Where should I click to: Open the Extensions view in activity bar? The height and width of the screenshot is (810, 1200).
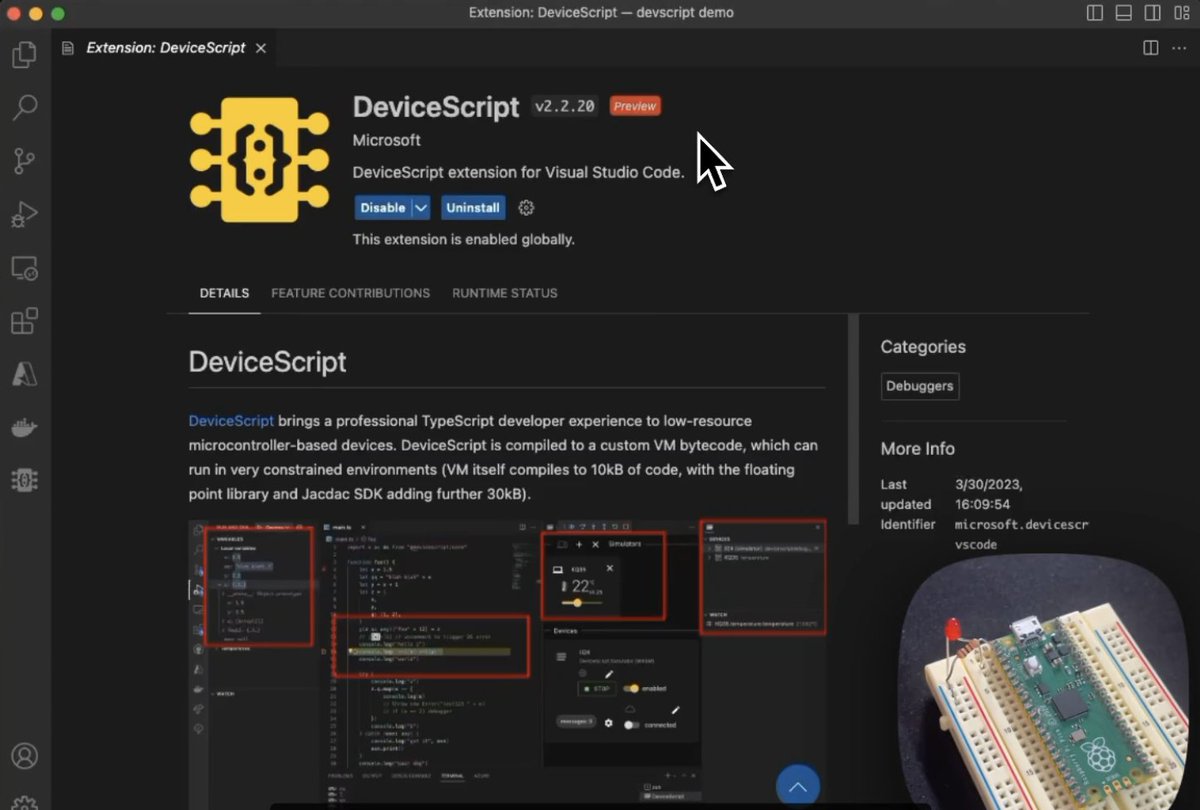(24, 321)
